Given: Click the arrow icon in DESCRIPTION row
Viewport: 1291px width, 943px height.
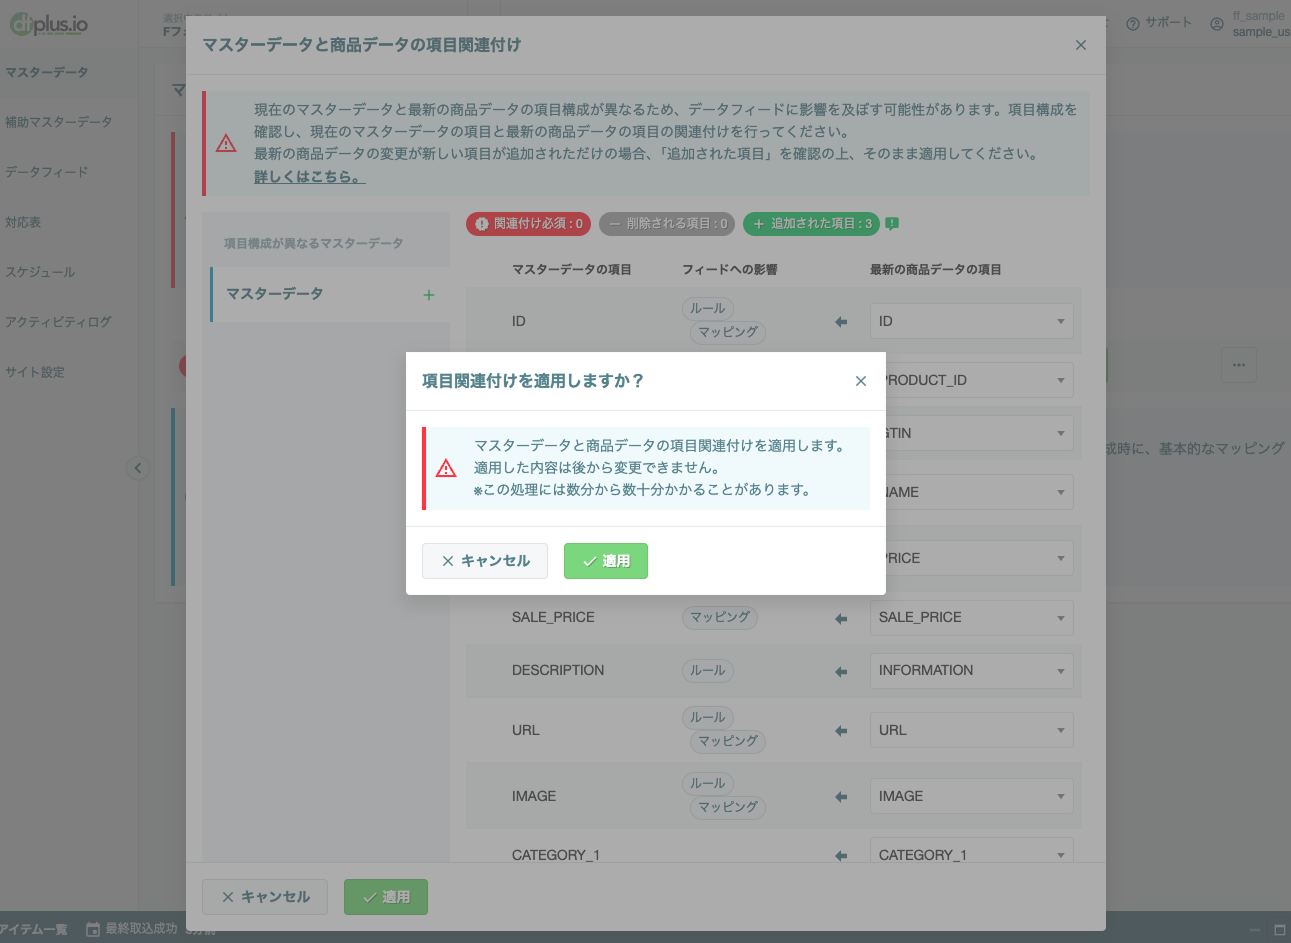Looking at the screenshot, I should point(841,671).
